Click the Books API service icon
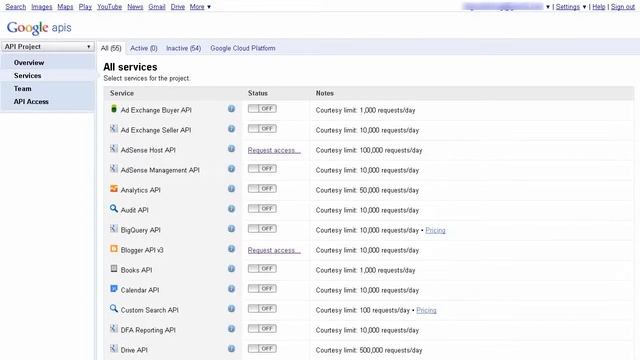 [114, 269]
